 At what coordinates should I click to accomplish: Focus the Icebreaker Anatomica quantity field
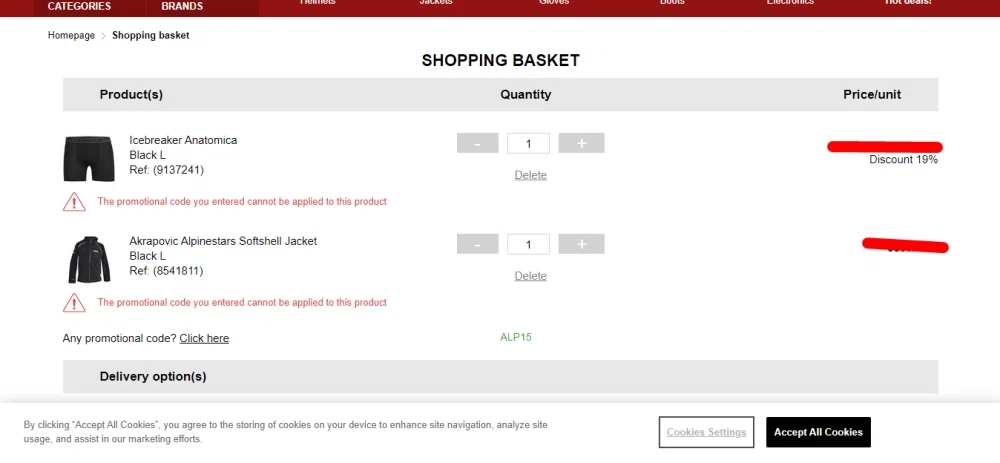click(528, 143)
